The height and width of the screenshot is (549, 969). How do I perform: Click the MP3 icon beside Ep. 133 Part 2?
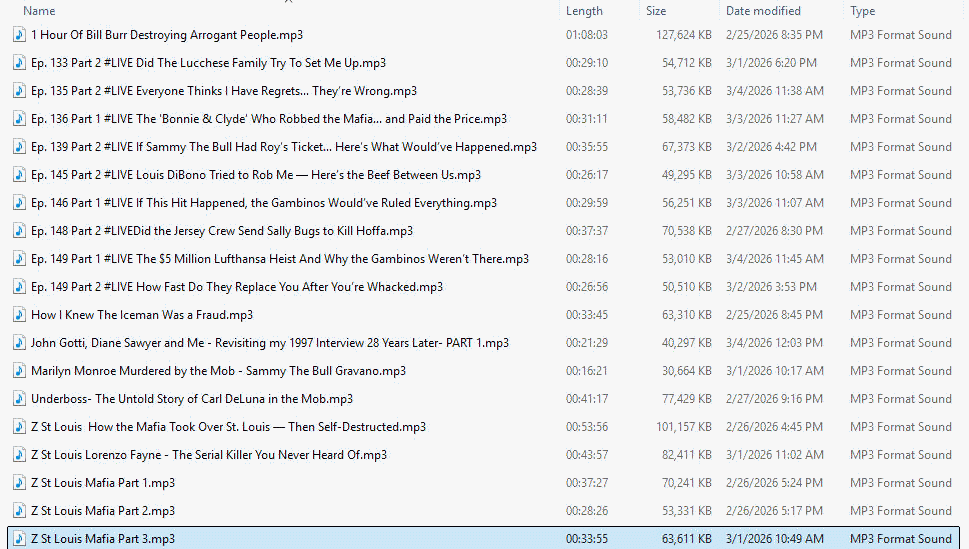tap(19, 63)
